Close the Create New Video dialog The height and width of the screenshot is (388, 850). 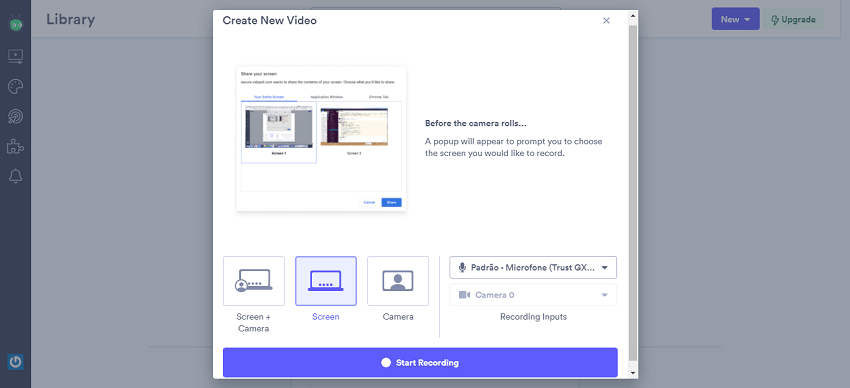tap(607, 21)
